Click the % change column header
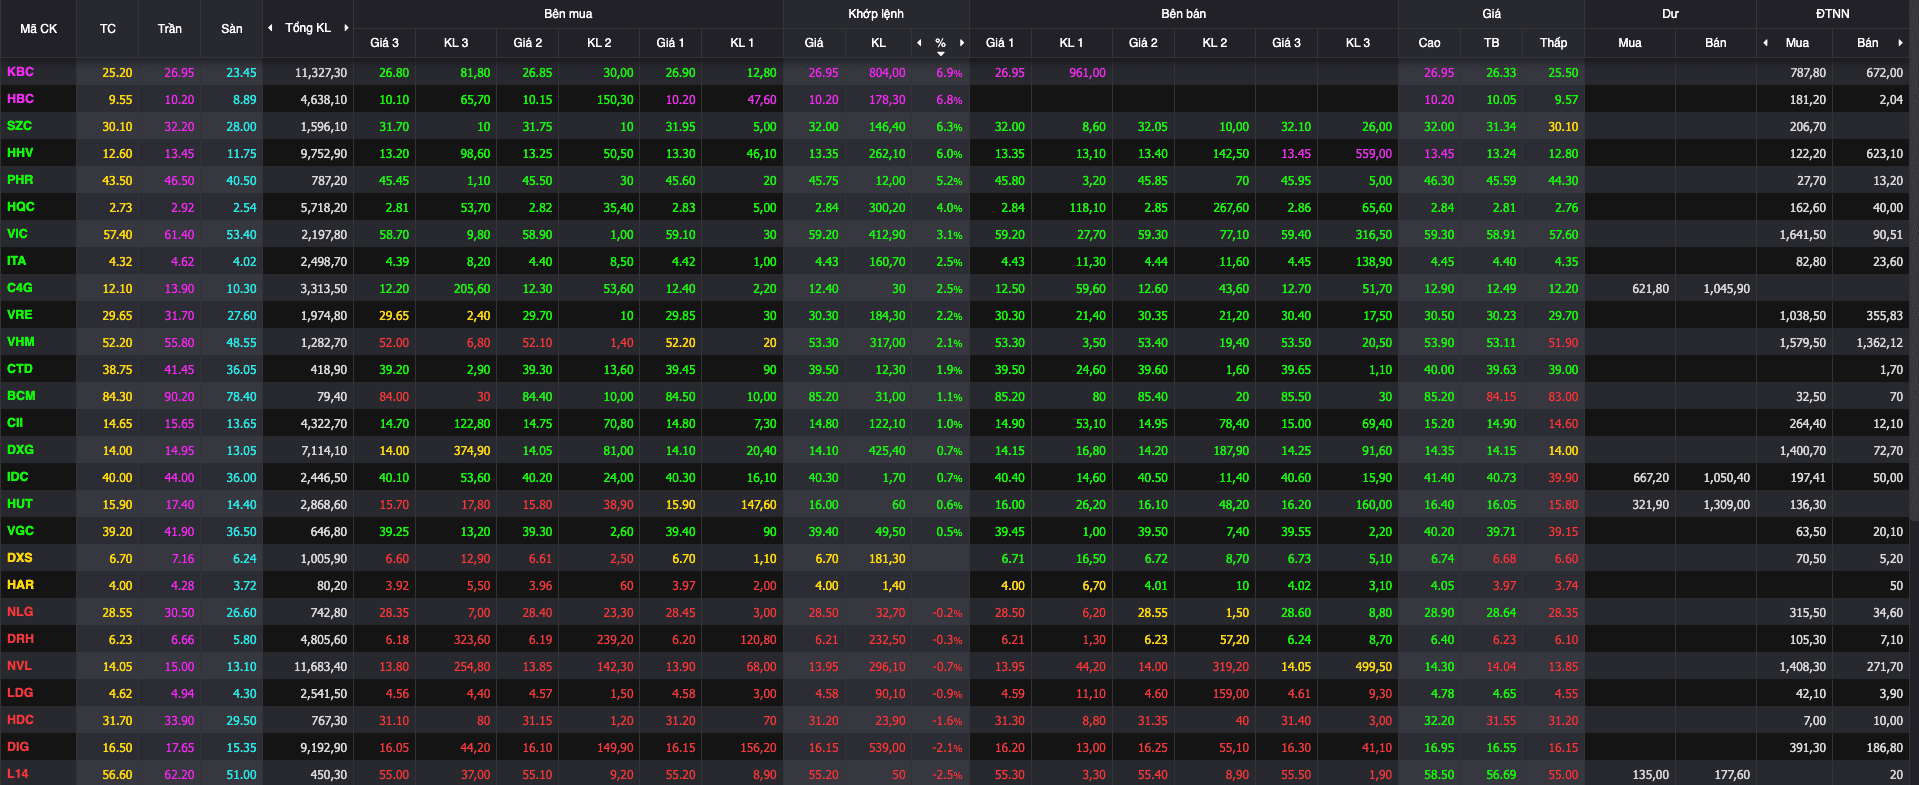The height and width of the screenshot is (785, 1919). click(x=941, y=43)
